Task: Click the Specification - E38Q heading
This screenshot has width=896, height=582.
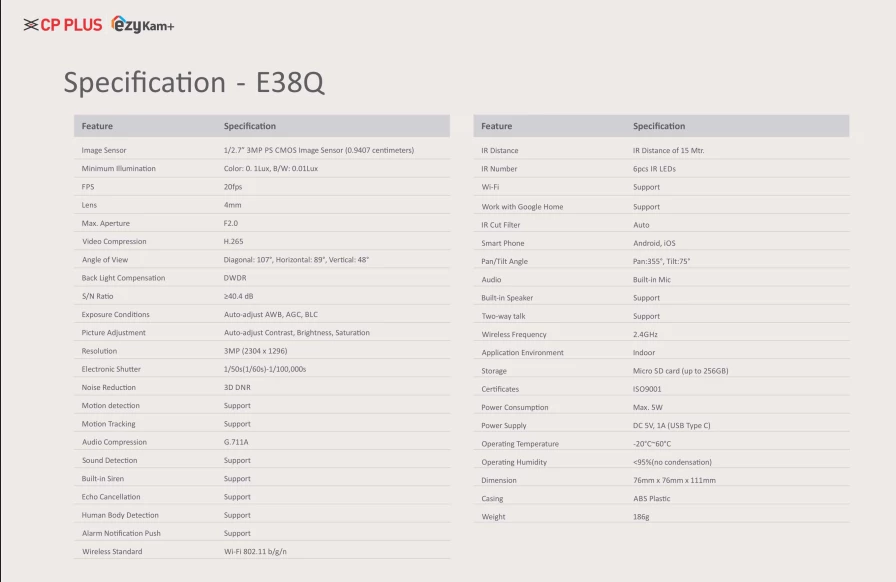Action: coord(194,82)
